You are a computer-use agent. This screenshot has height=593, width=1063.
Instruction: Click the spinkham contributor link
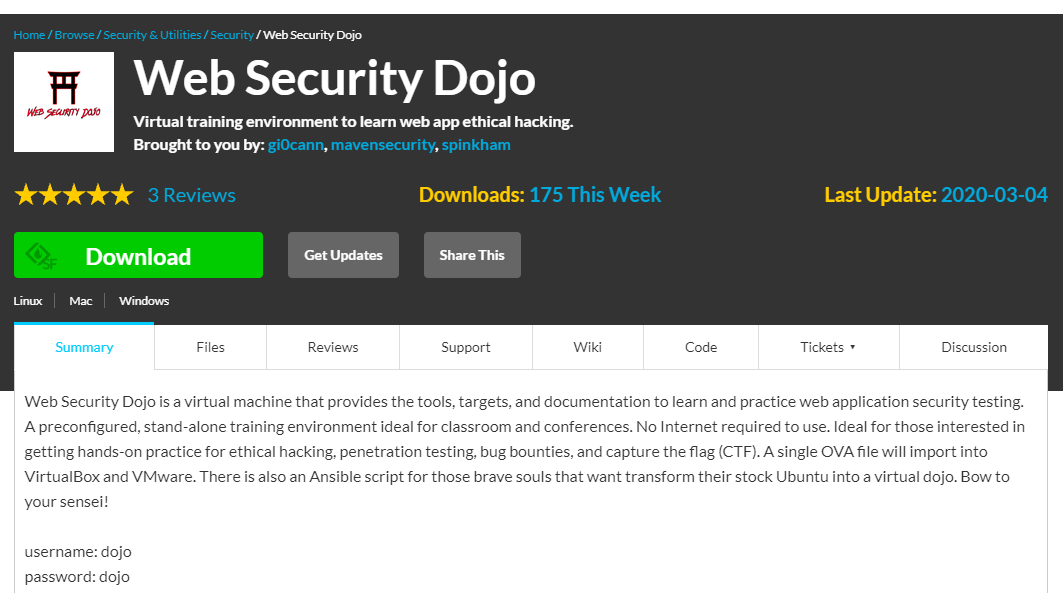coord(476,145)
